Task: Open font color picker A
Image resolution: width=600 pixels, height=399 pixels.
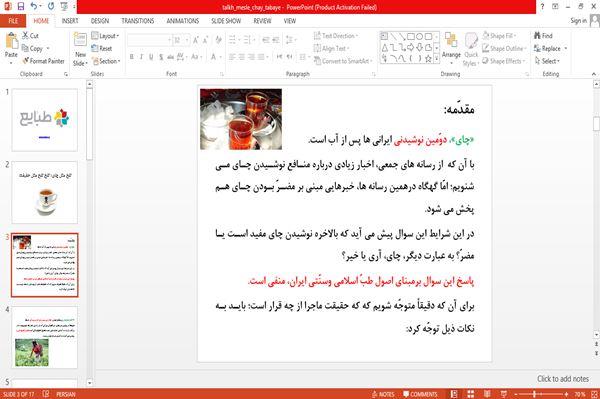Action: (214, 57)
